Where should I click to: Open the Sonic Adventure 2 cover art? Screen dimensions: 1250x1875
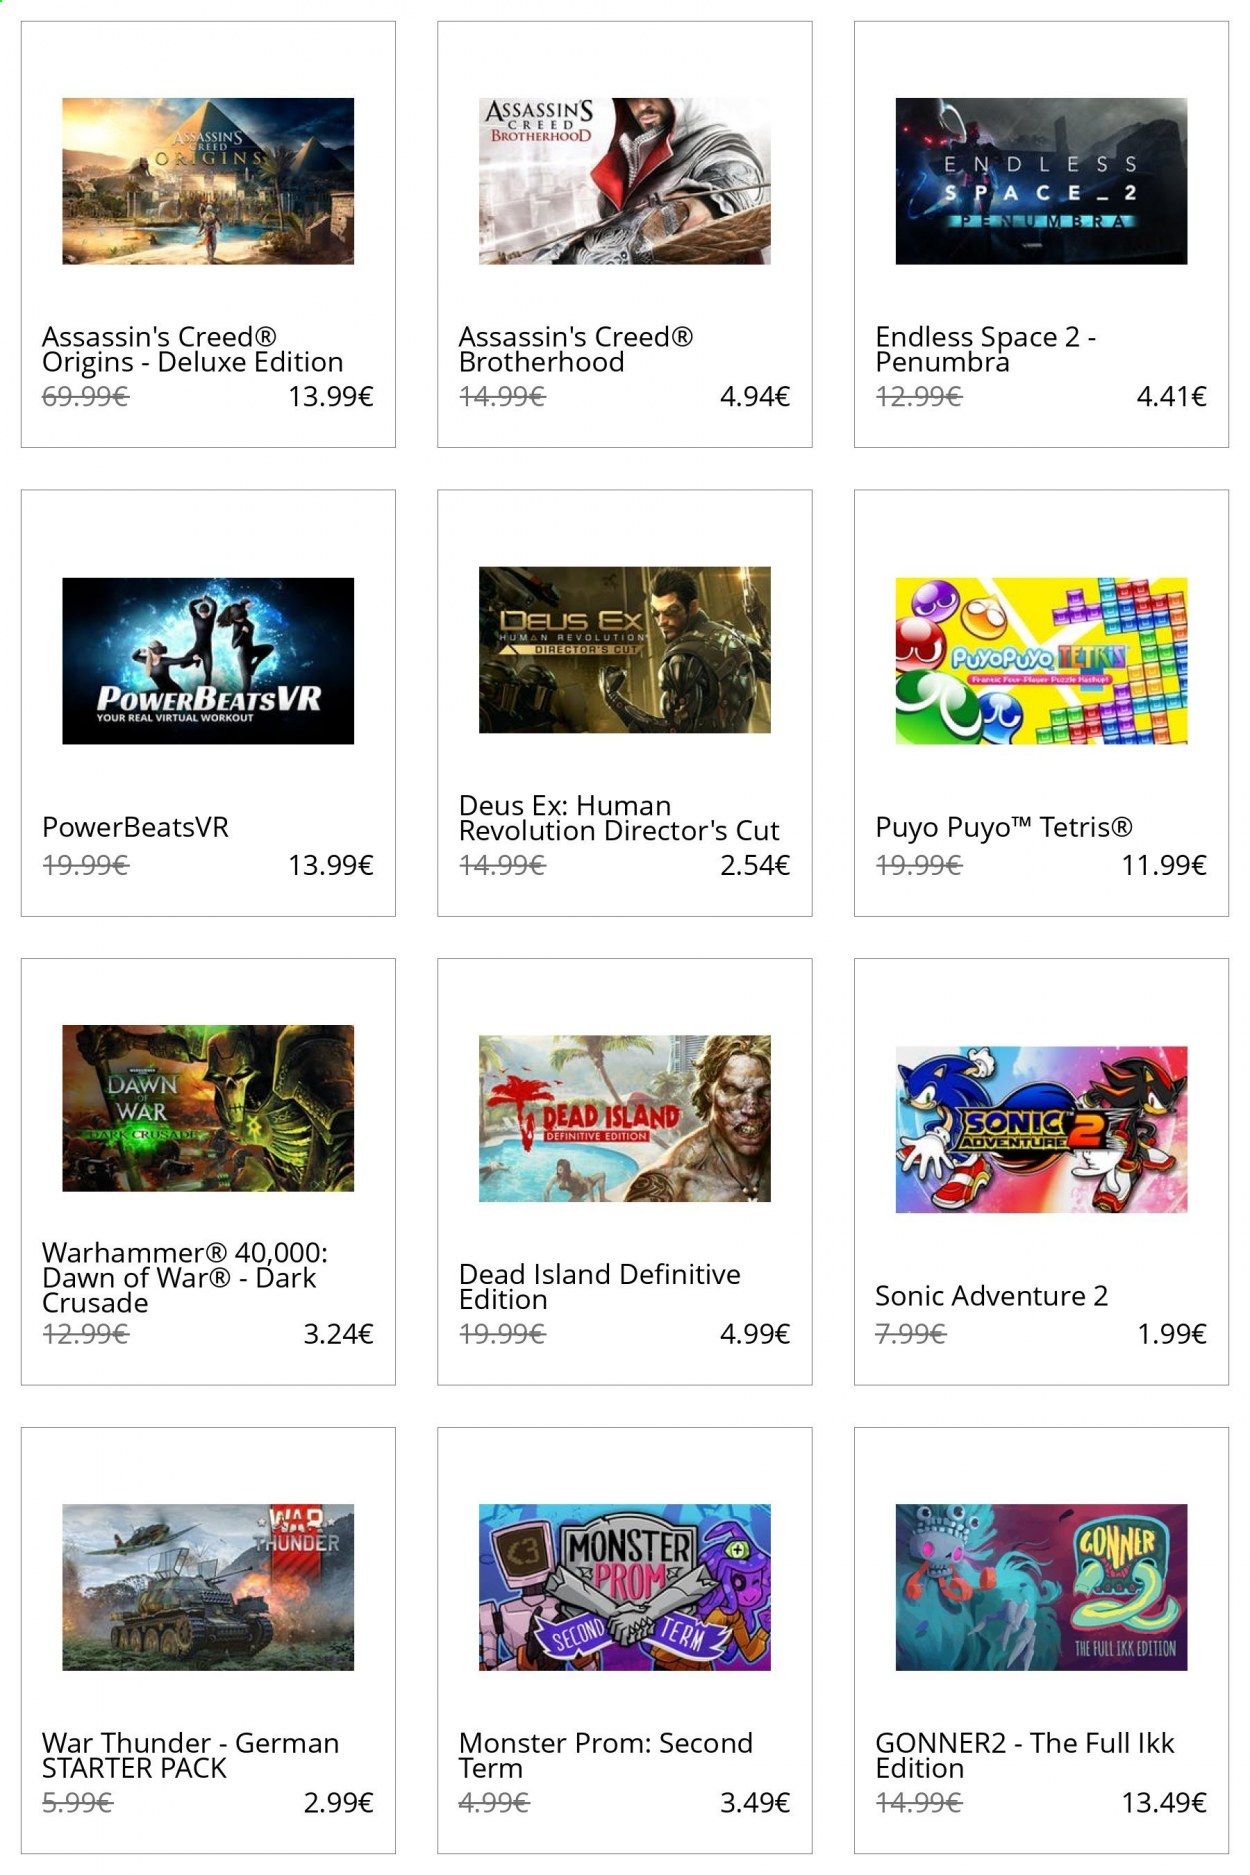[1041, 1130]
